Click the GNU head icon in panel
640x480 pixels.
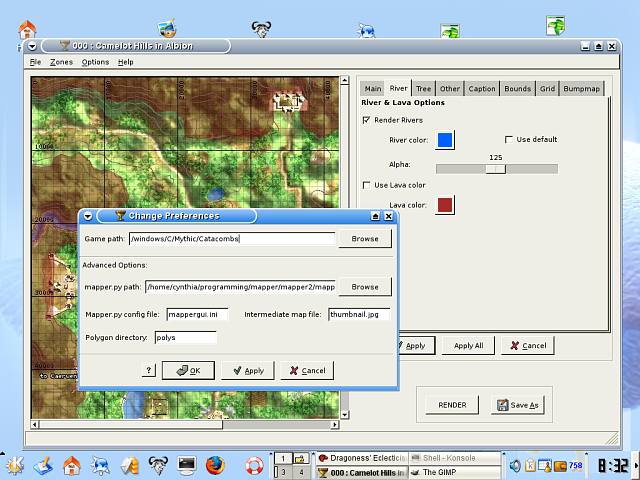point(157,465)
